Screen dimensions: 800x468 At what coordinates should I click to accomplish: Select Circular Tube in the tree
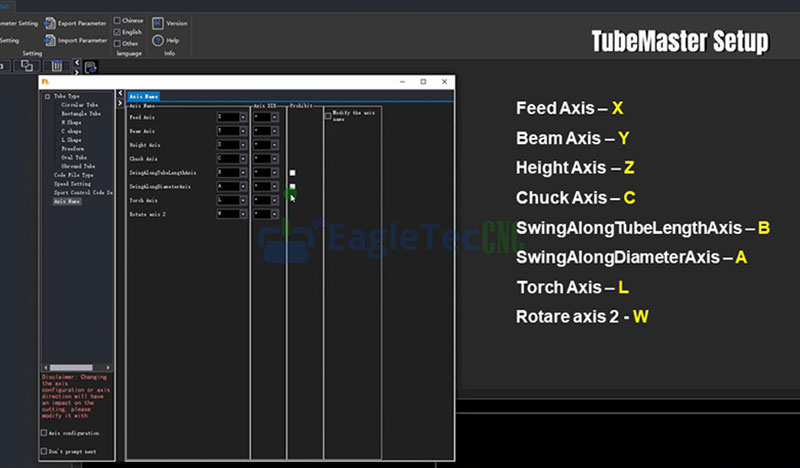(x=80, y=105)
